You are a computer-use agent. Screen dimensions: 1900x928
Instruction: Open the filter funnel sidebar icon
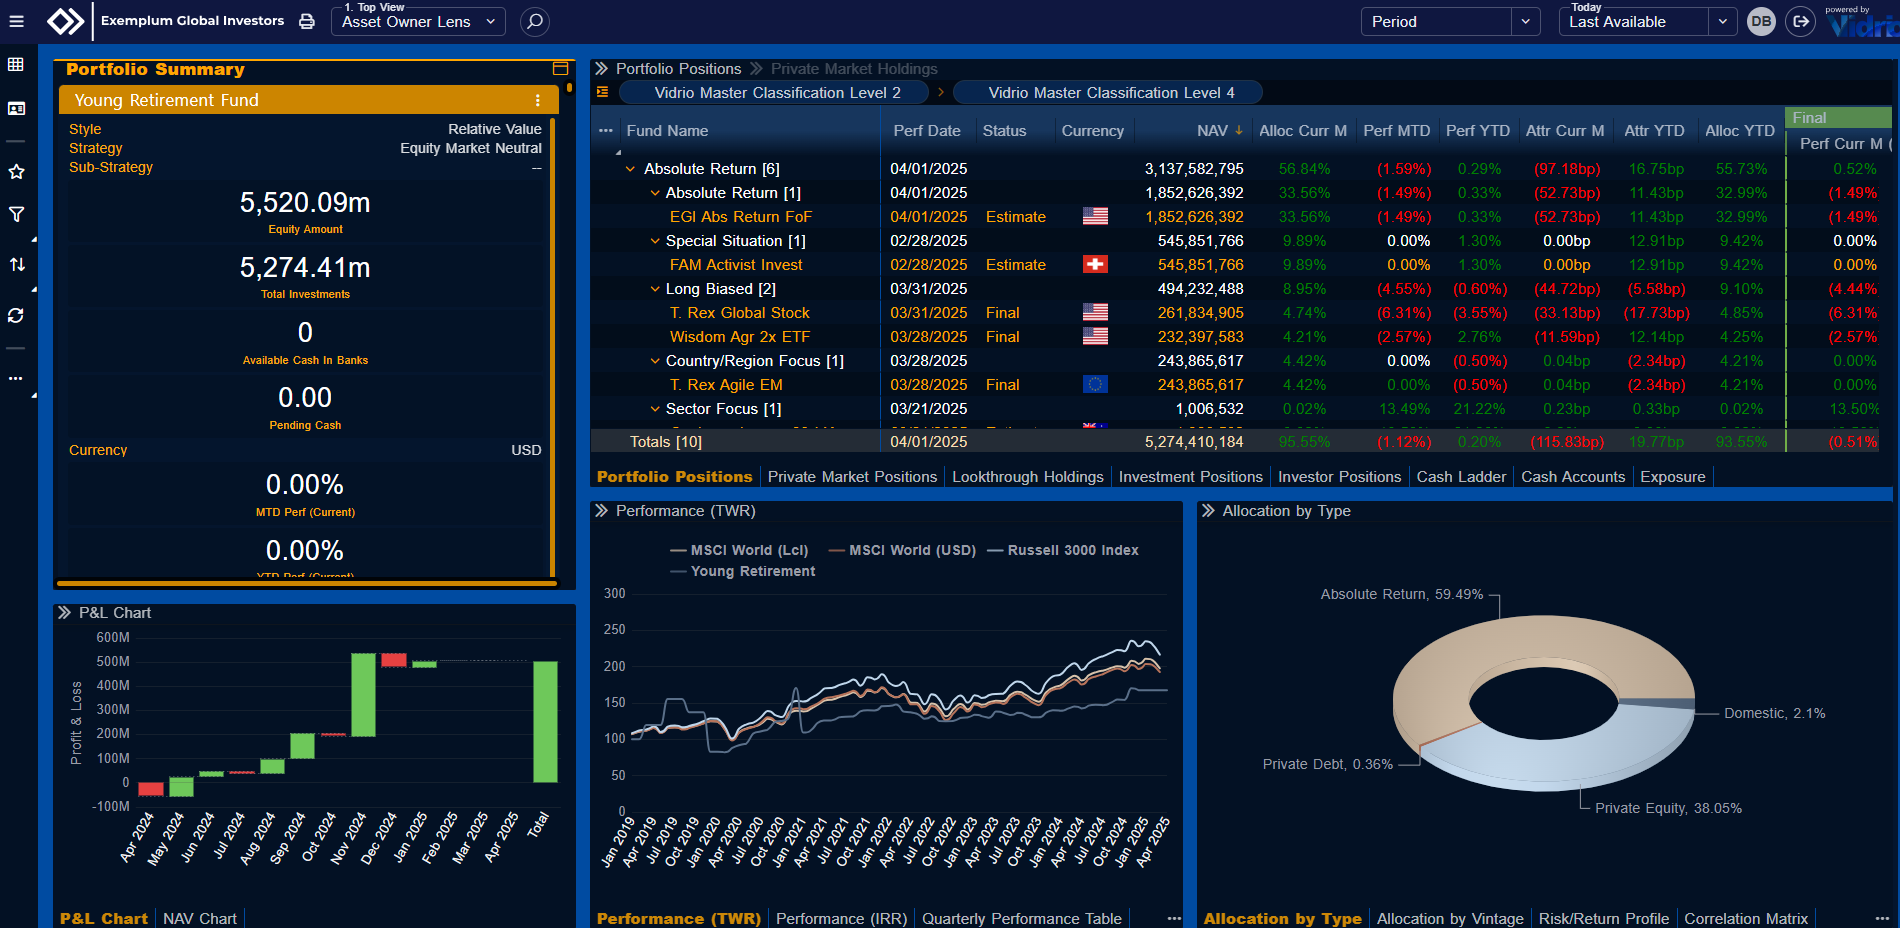(16, 214)
